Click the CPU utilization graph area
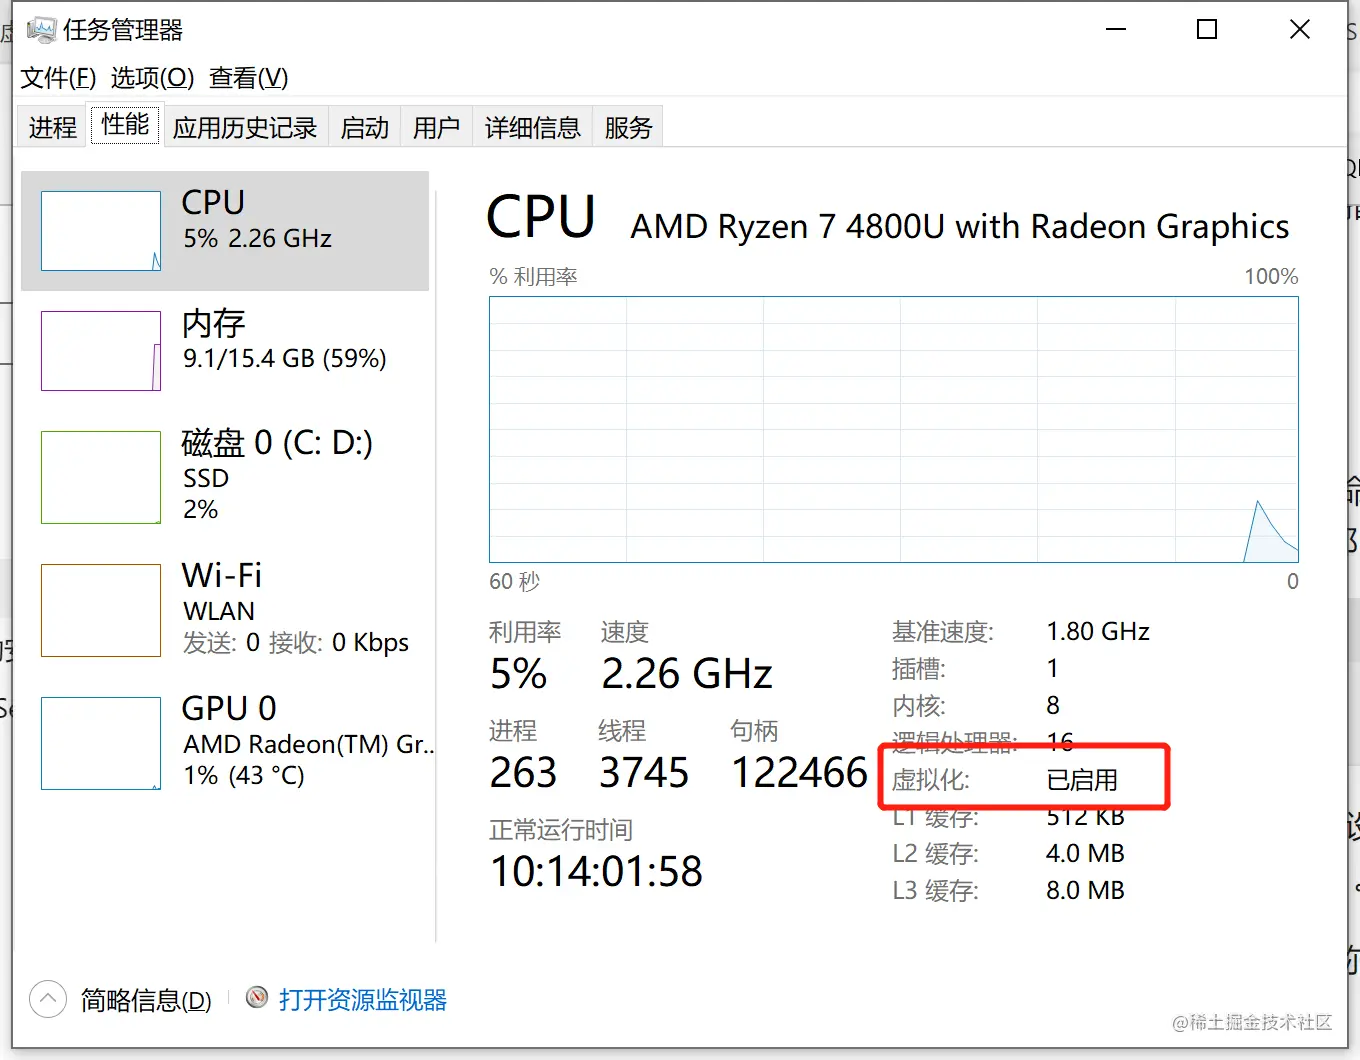The image size is (1360, 1060). pos(893,429)
